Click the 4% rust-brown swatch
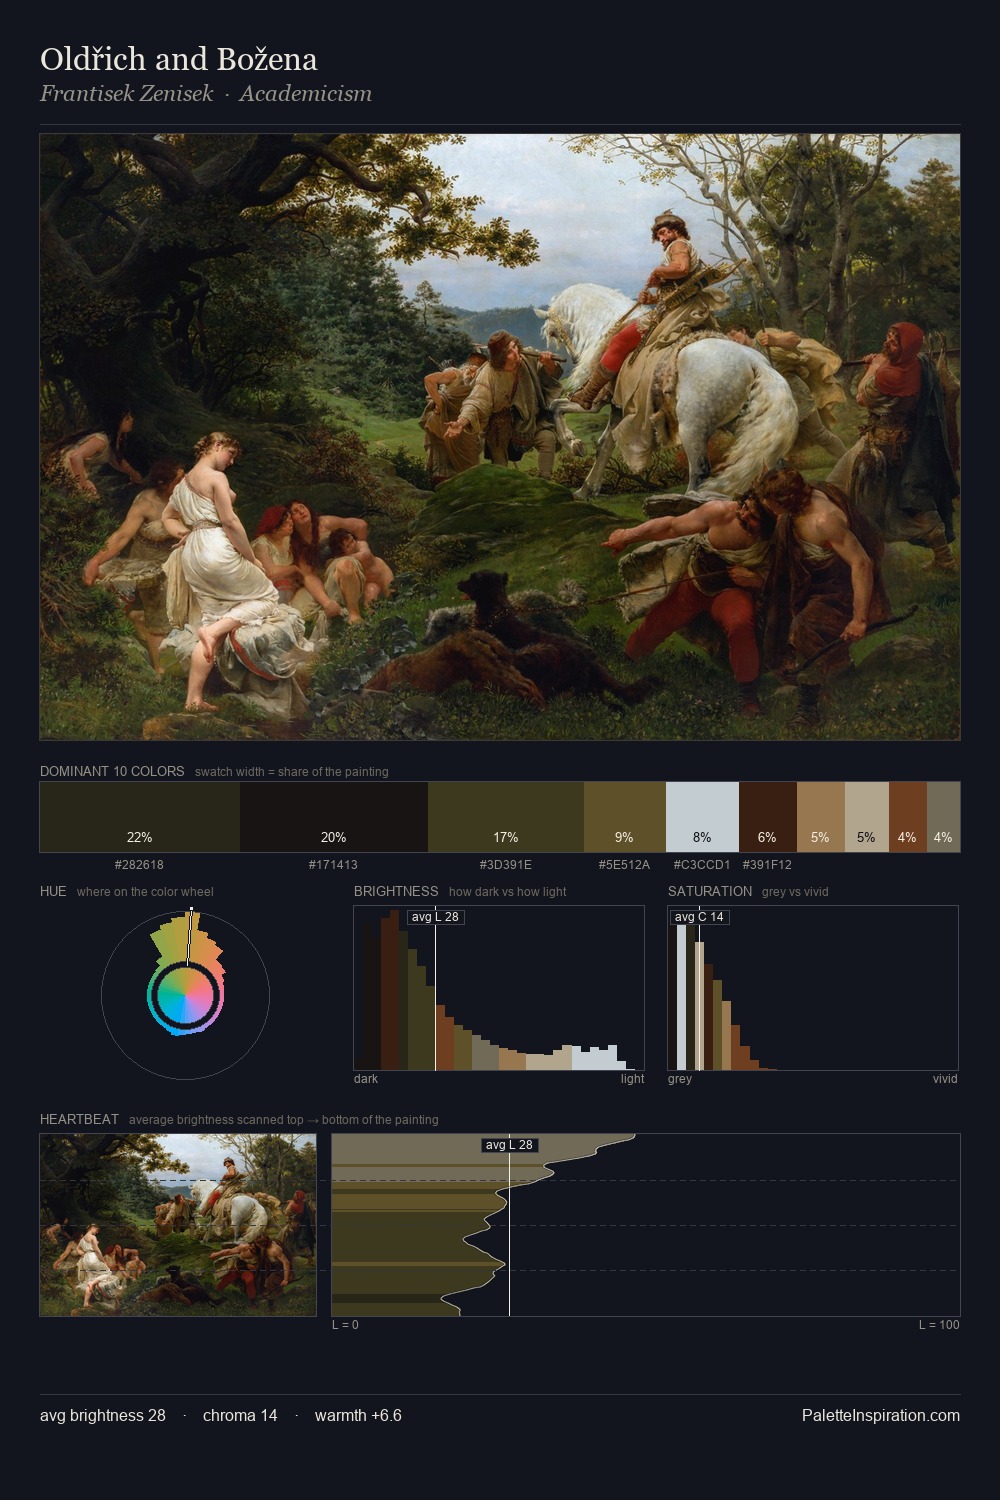1000x1500 pixels. click(x=907, y=817)
